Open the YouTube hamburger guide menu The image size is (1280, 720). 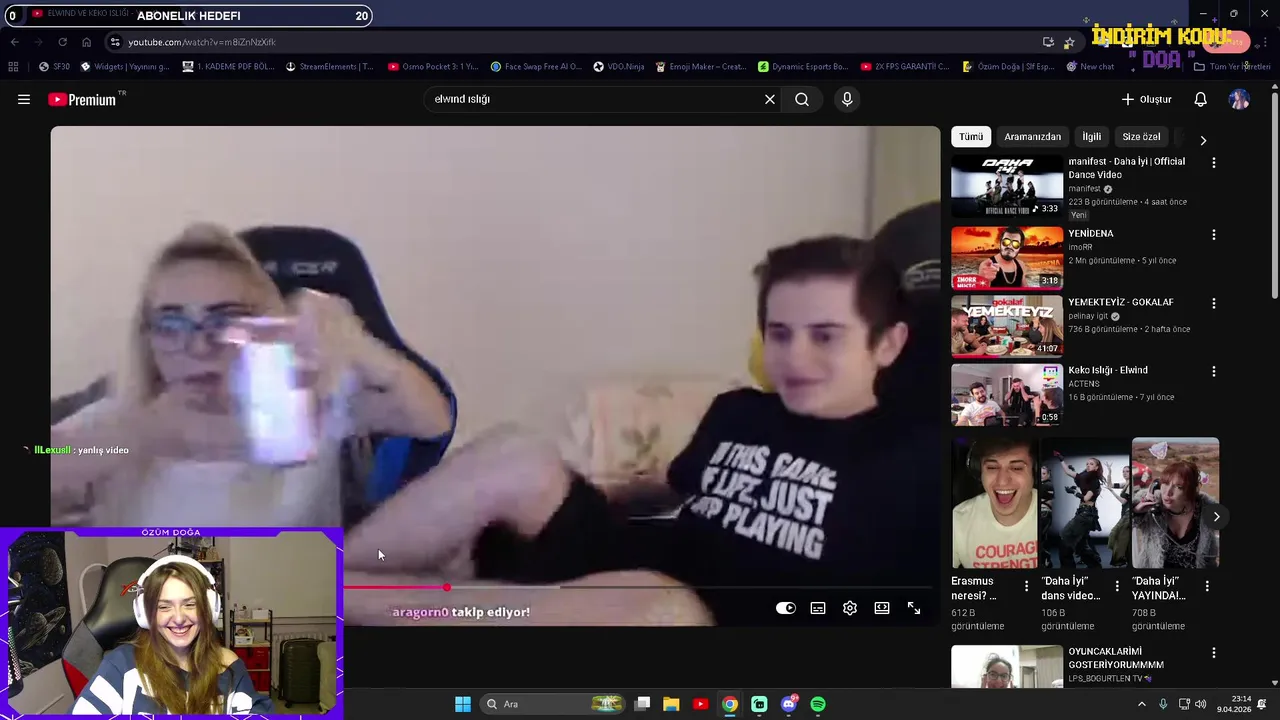click(x=24, y=99)
